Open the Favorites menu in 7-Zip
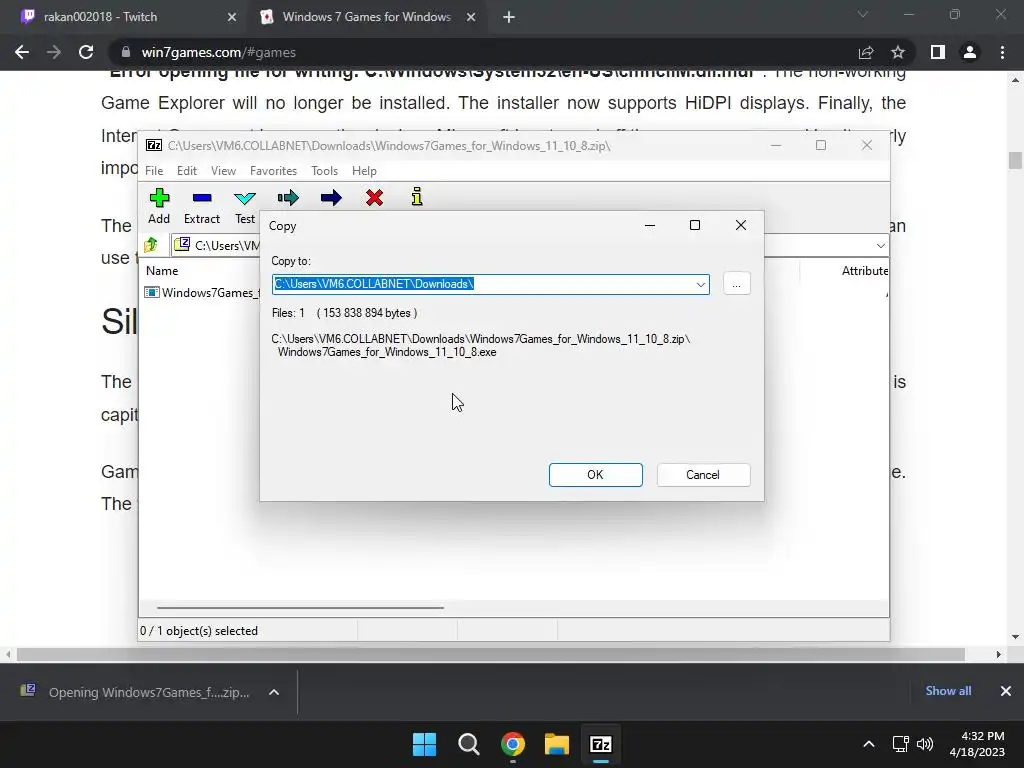Screen dimensions: 1024x768 tap(273, 170)
